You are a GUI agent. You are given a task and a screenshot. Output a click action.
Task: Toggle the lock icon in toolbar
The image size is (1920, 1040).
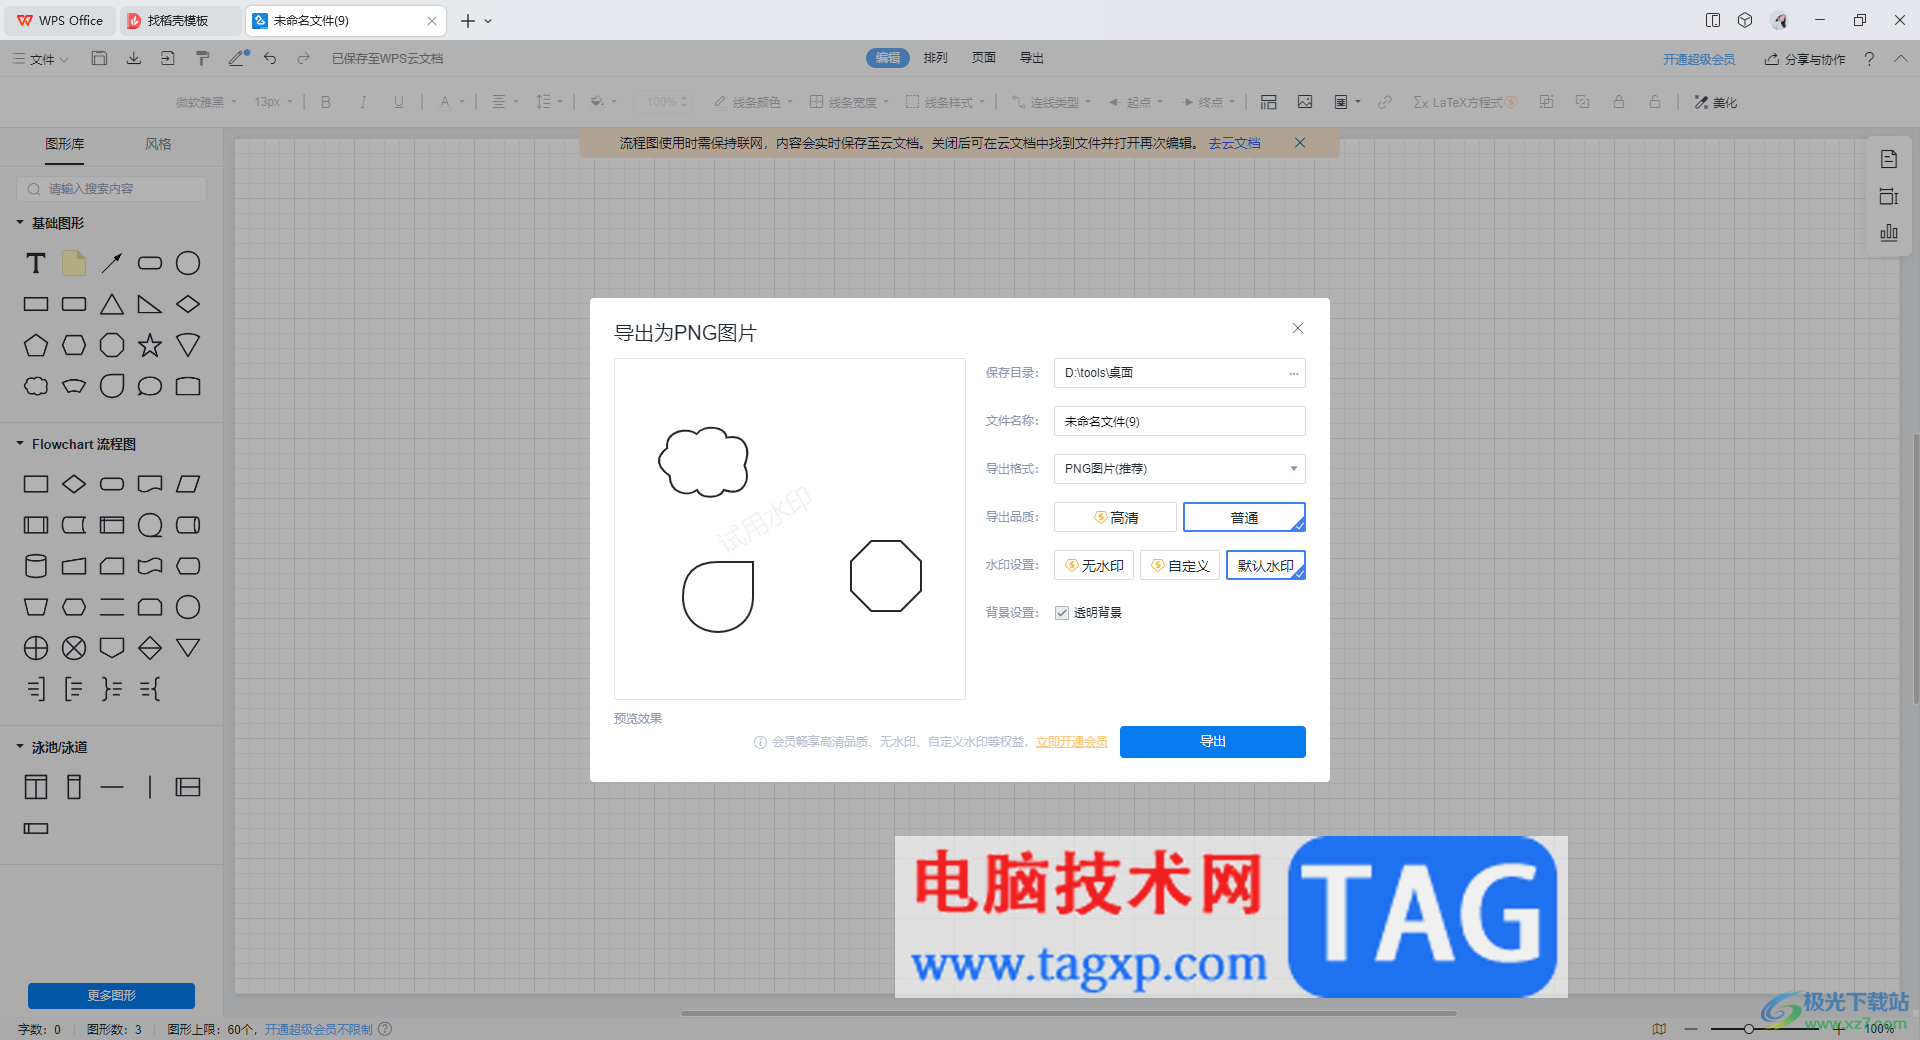(x=1619, y=102)
